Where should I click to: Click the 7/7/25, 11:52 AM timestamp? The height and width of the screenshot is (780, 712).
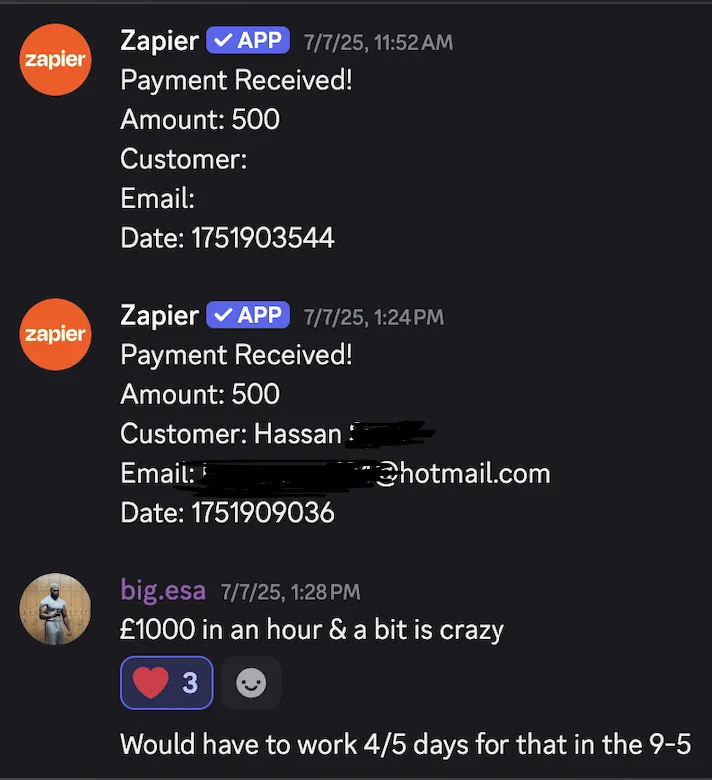[x=379, y=42]
